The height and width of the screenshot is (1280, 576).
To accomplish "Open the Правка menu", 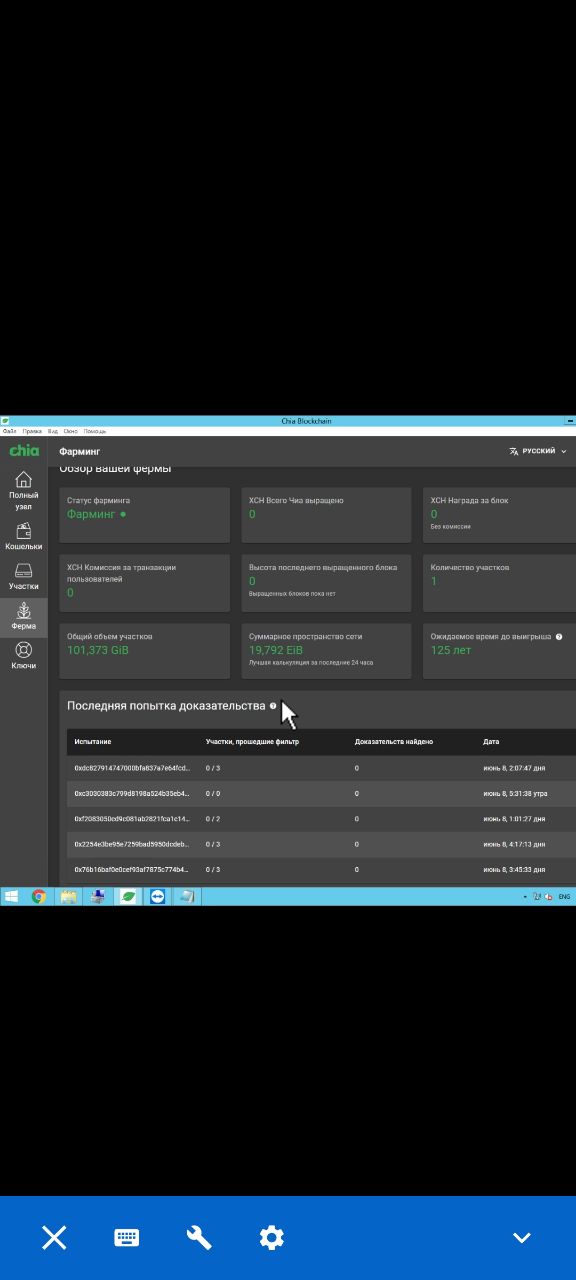I will tap(32, 431).
